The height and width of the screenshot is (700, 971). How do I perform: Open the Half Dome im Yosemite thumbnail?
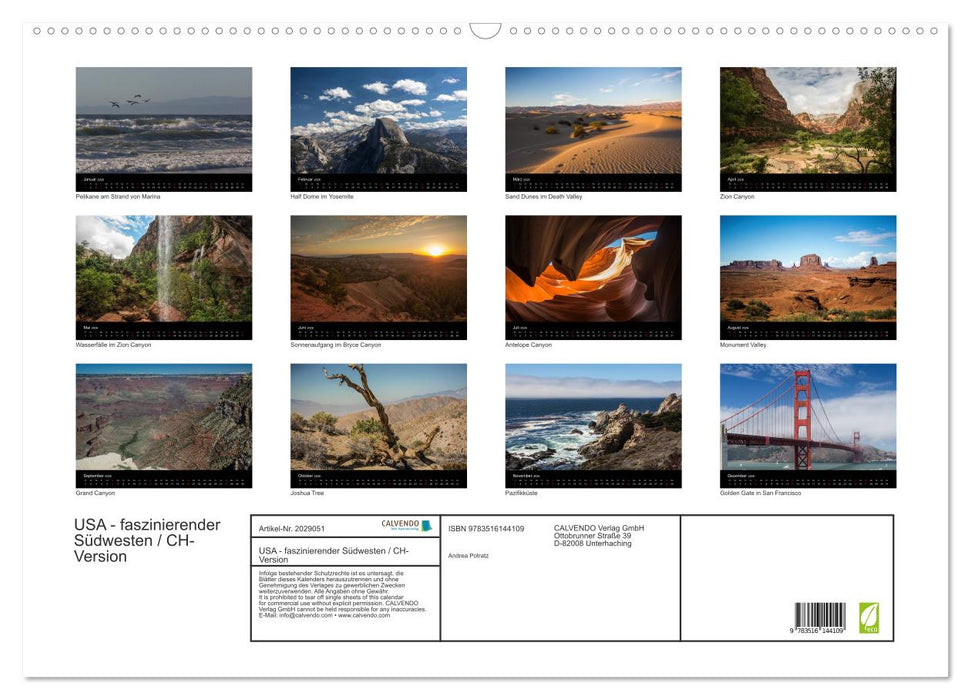click(x=378, y=128)
